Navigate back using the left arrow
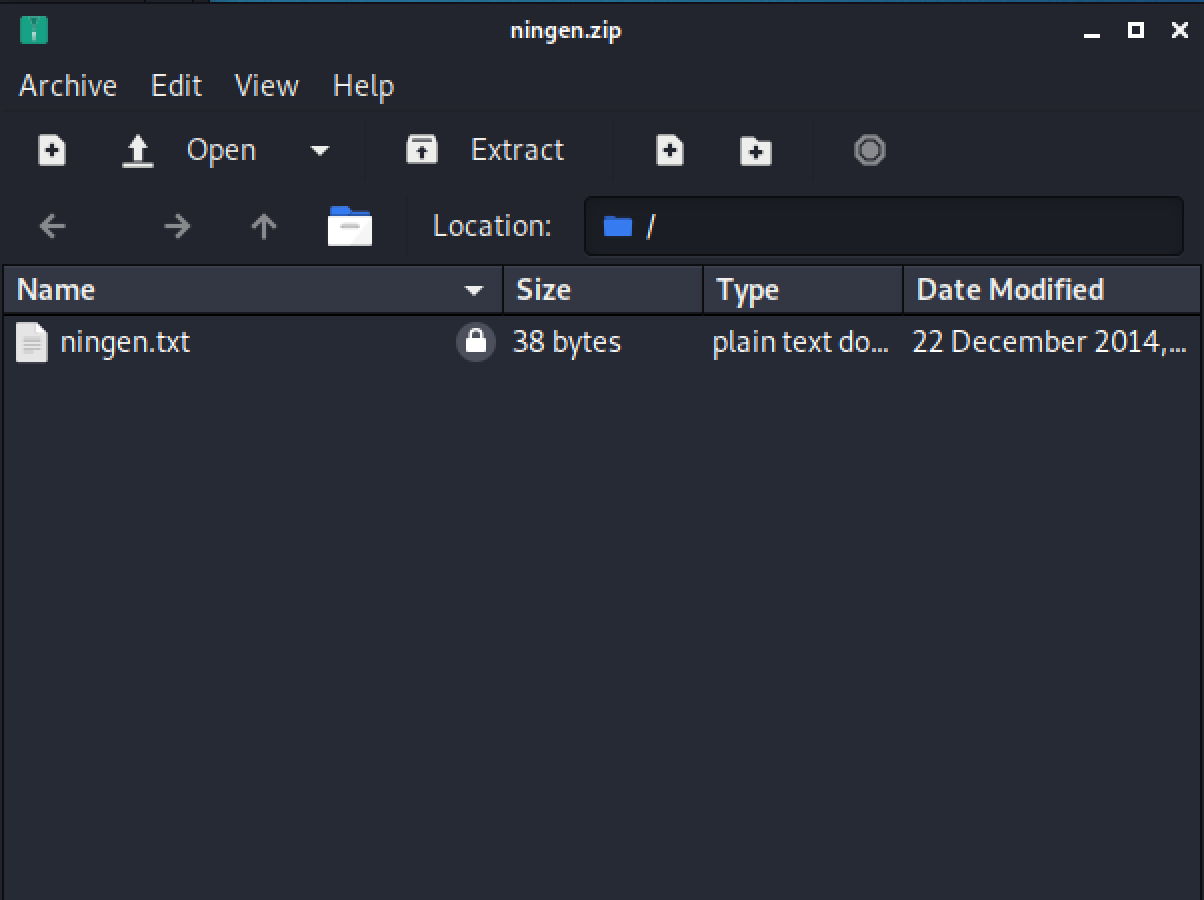 (51, 226)
